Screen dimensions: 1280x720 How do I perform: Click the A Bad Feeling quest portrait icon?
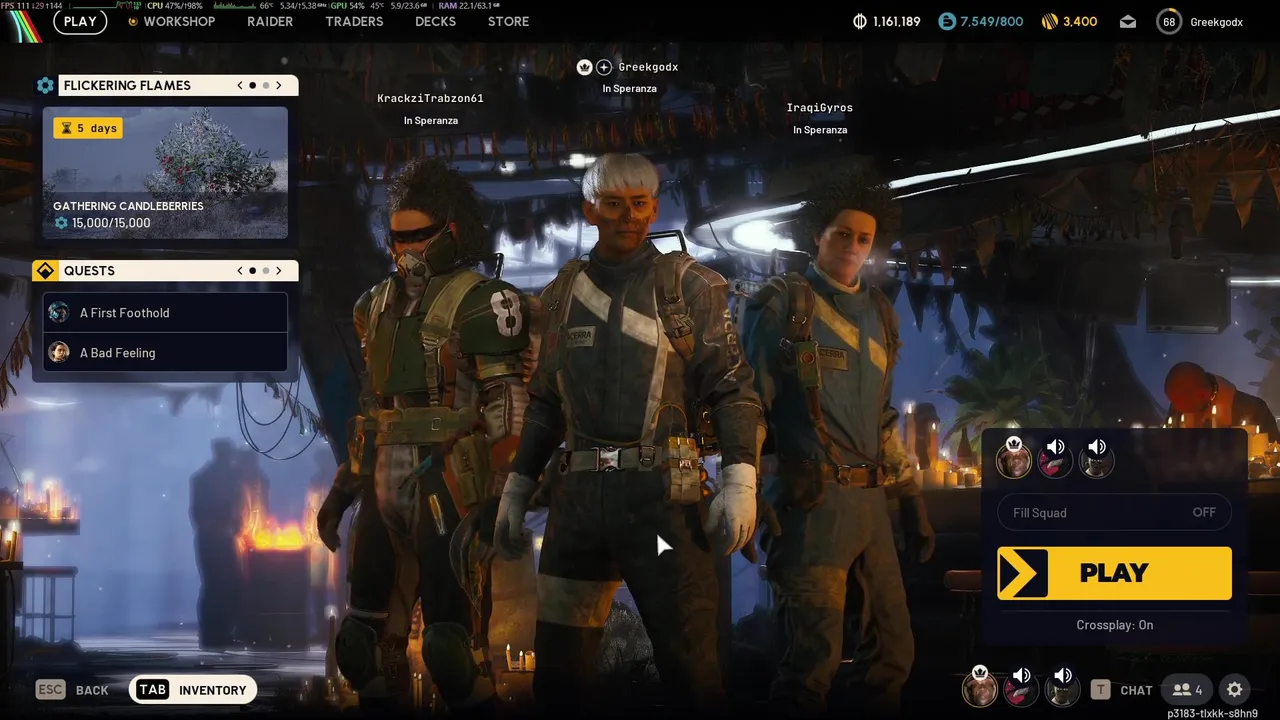(59, 352)
